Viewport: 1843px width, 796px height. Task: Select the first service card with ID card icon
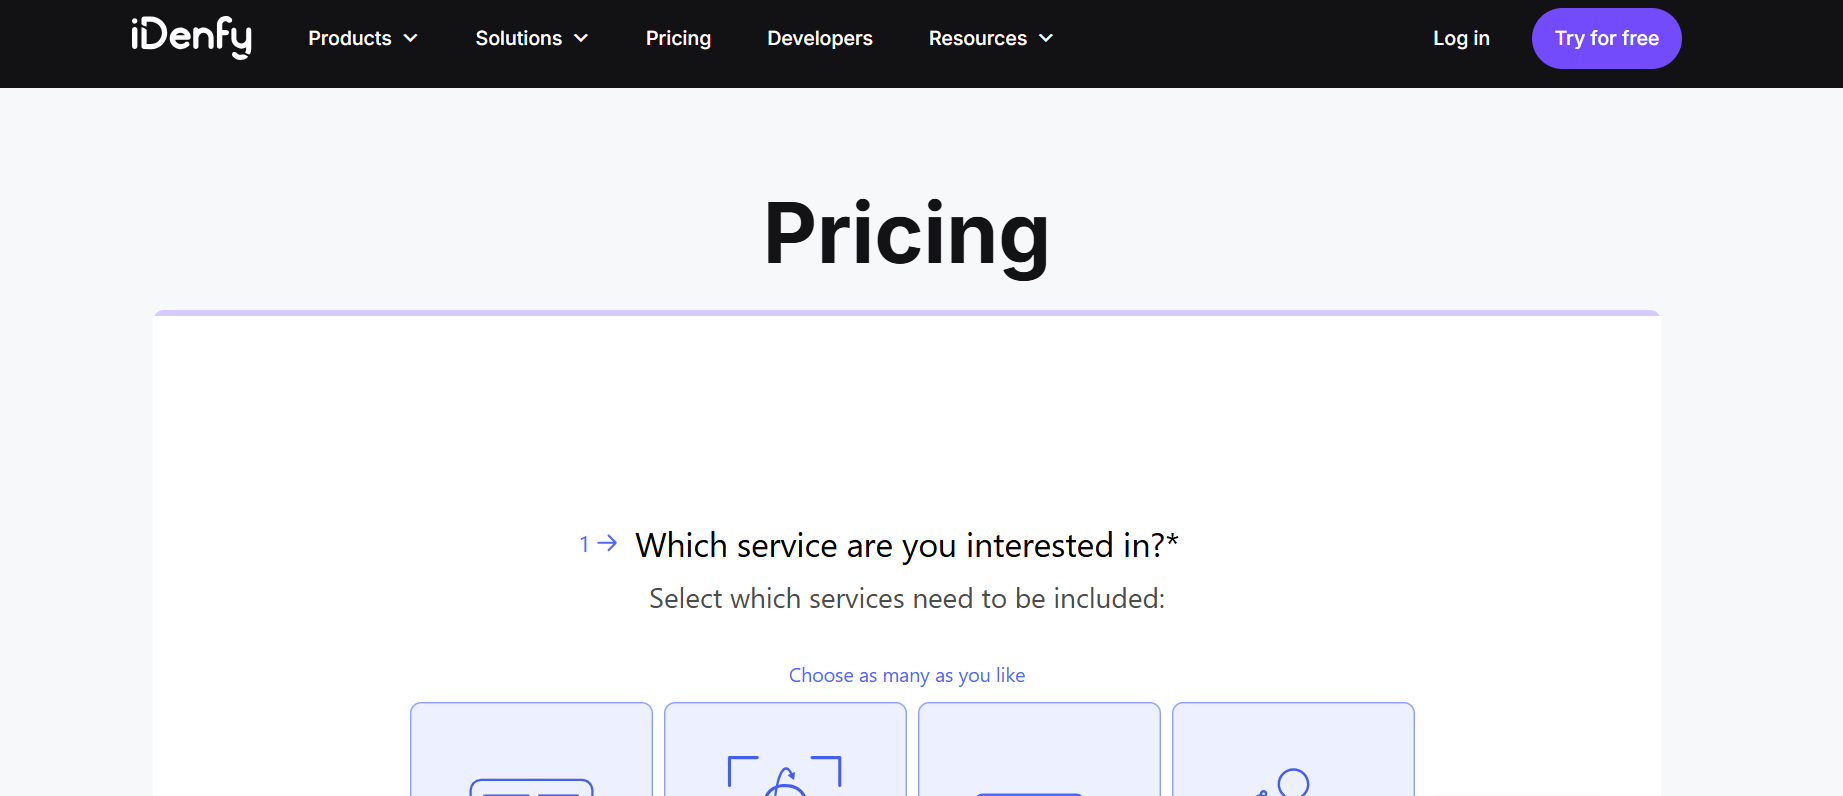pyautogui.click(x=531, y=750)
